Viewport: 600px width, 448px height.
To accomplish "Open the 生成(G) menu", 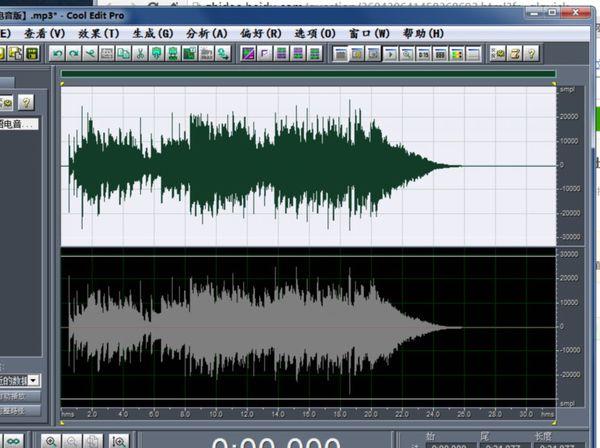I will 153,34.
